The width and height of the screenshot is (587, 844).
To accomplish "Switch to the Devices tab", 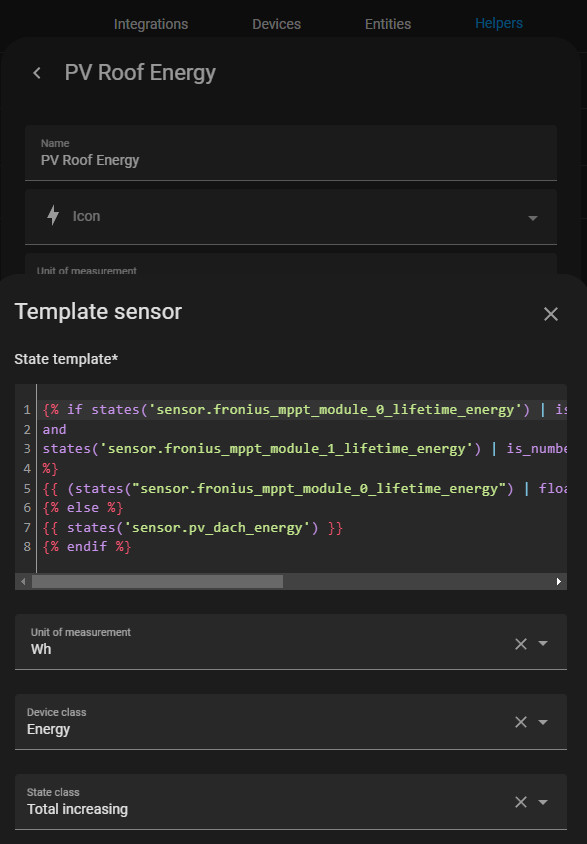I will coord(277,24).
